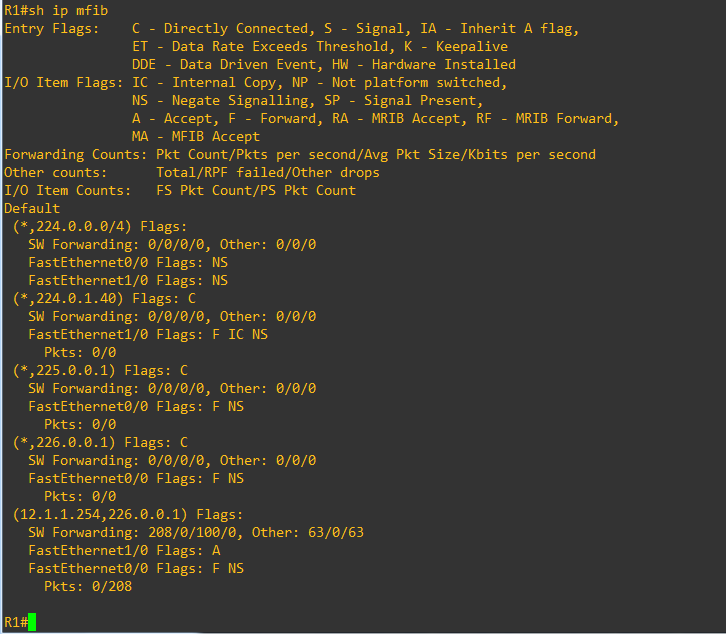Click 'FastEthernet1/0 Flags: F IC NS' line
Viewport: 726px width, 634px height.
point(148,334)
